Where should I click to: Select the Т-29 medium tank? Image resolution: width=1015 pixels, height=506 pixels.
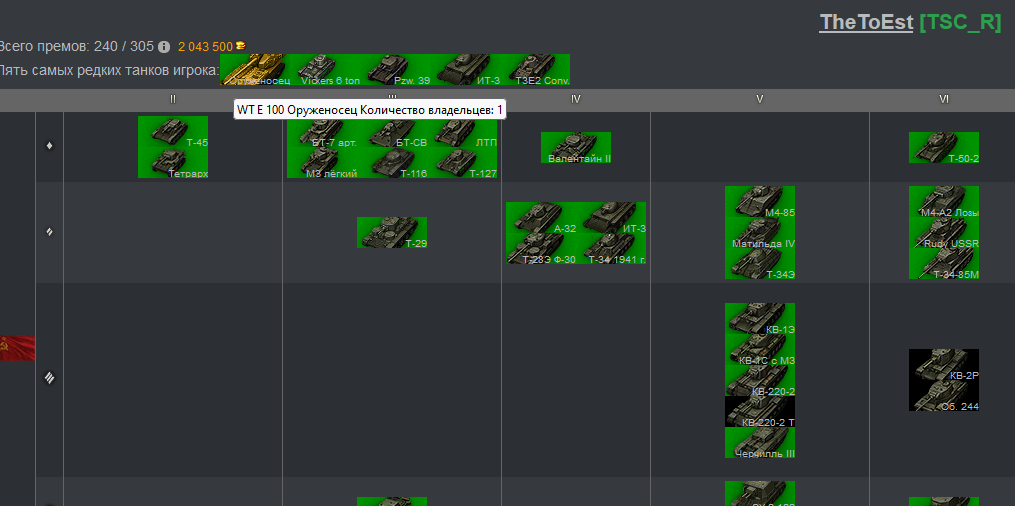pos(392,232)
